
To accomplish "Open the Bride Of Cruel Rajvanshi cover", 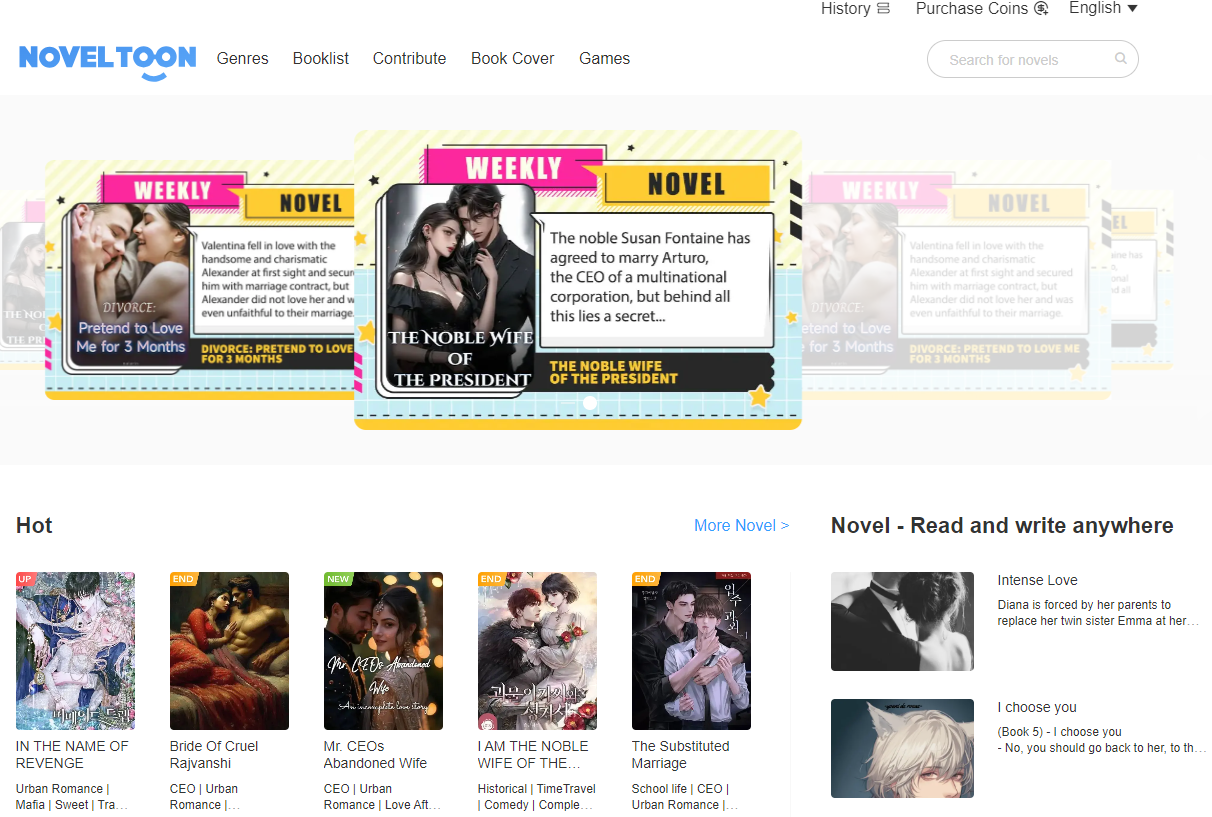I will click(230, 651).
